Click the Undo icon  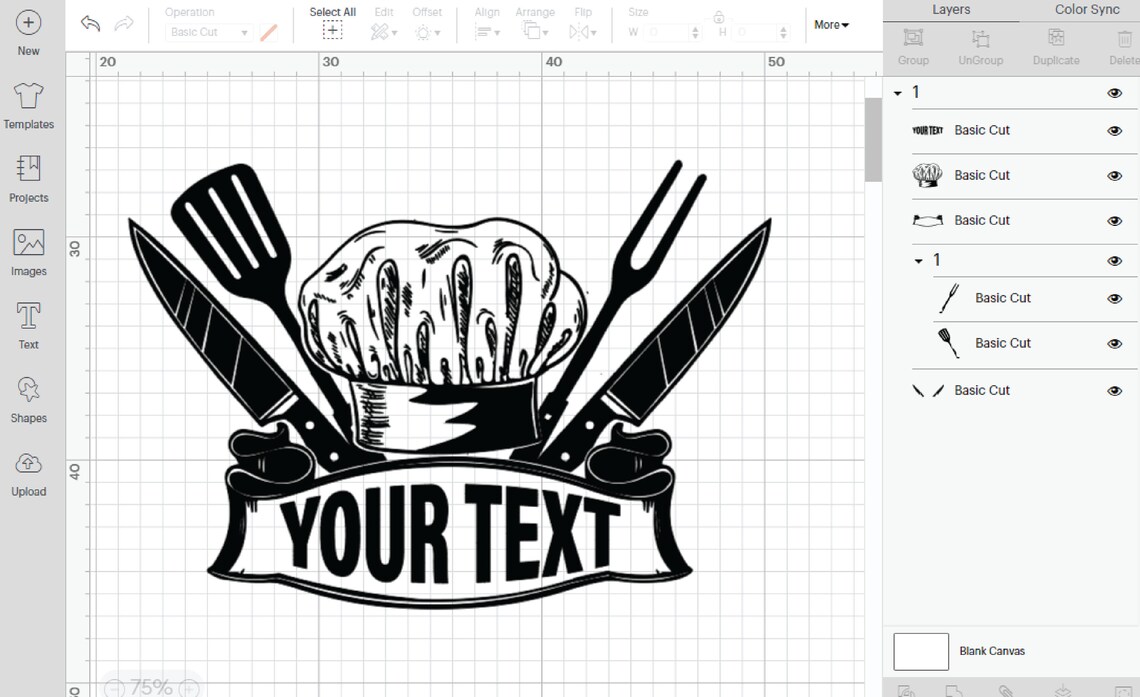tap(89, 22)
